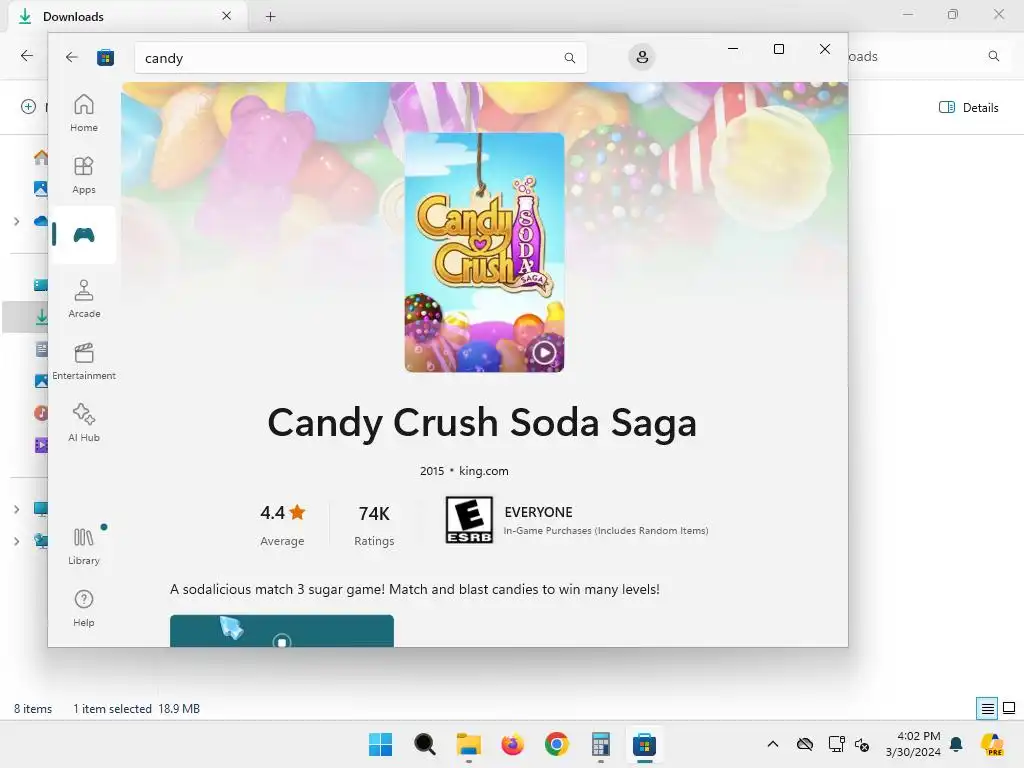The height and width of the screenshot is (768, 1024).
Task: Click the Candy Crush Soda Saga title
Action: (482, 423)
